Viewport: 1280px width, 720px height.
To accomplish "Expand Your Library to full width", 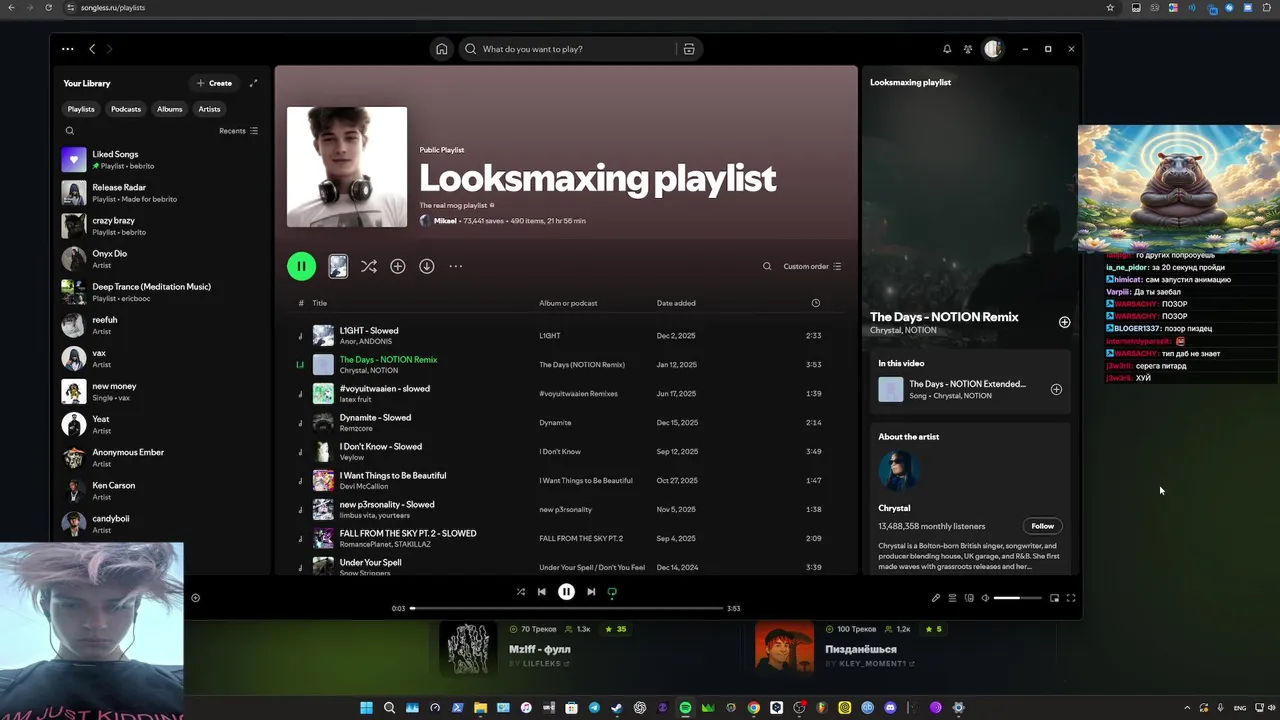I will coord(253,83).
